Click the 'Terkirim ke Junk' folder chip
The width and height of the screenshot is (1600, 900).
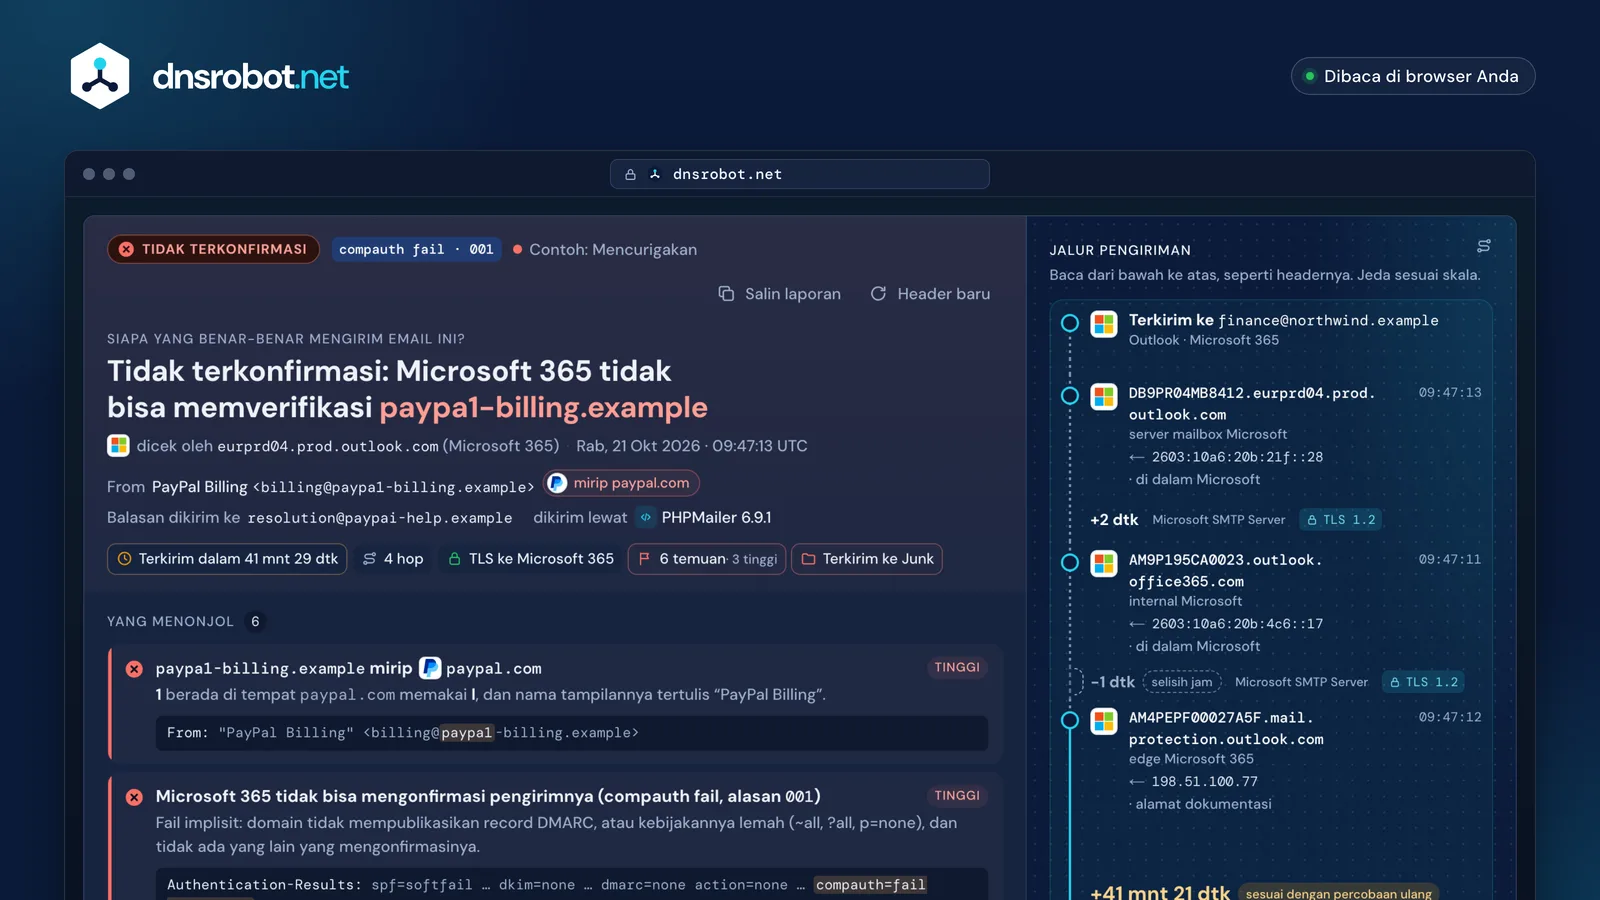point(867,559)
